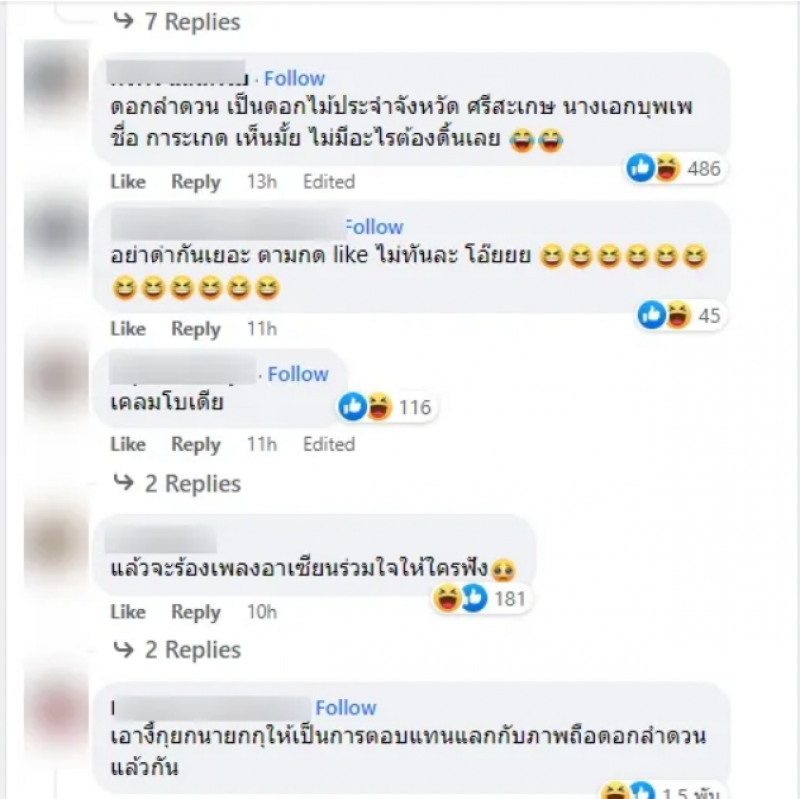Click the blurred avatar of the first commenter
Screen dimensions: 800x799
pyautogui.click(x=56, y=80)
